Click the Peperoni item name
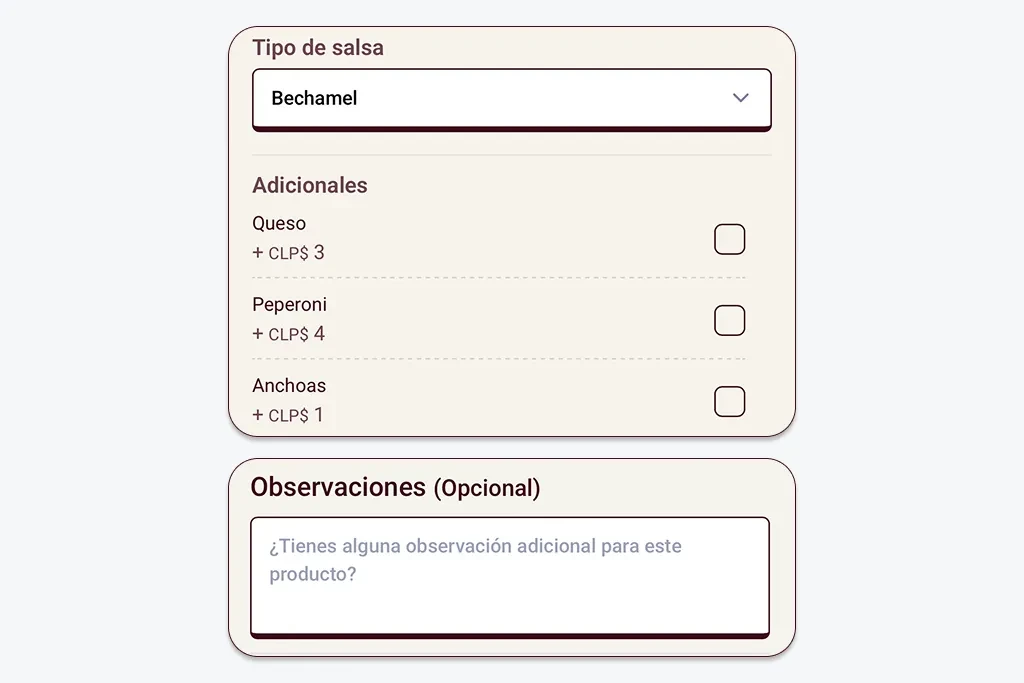 pyautogui.click(x=289, y=304)
